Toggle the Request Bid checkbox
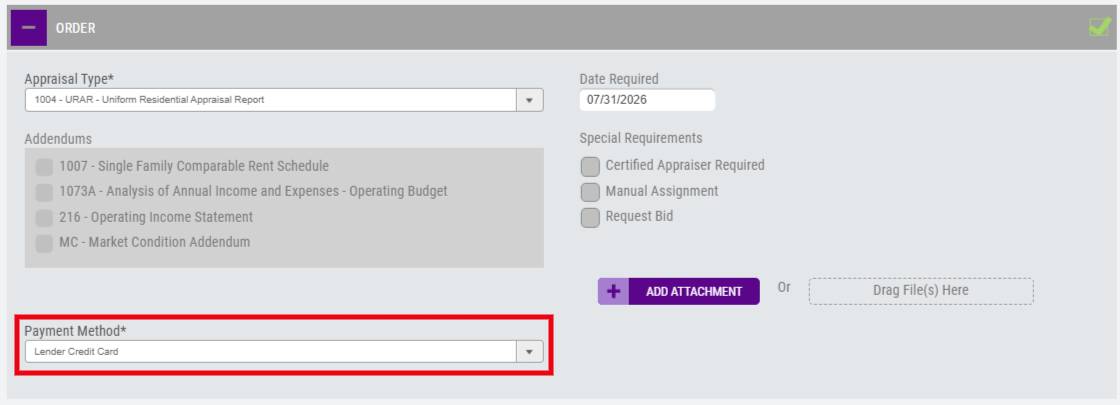The width and height of the screenshot is (1120, 405). coord(590,218)
